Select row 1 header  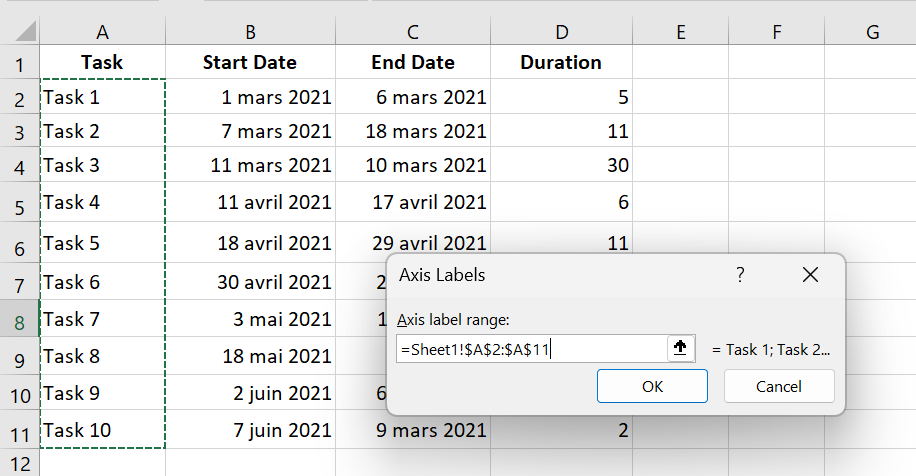[x=19, y=62]
